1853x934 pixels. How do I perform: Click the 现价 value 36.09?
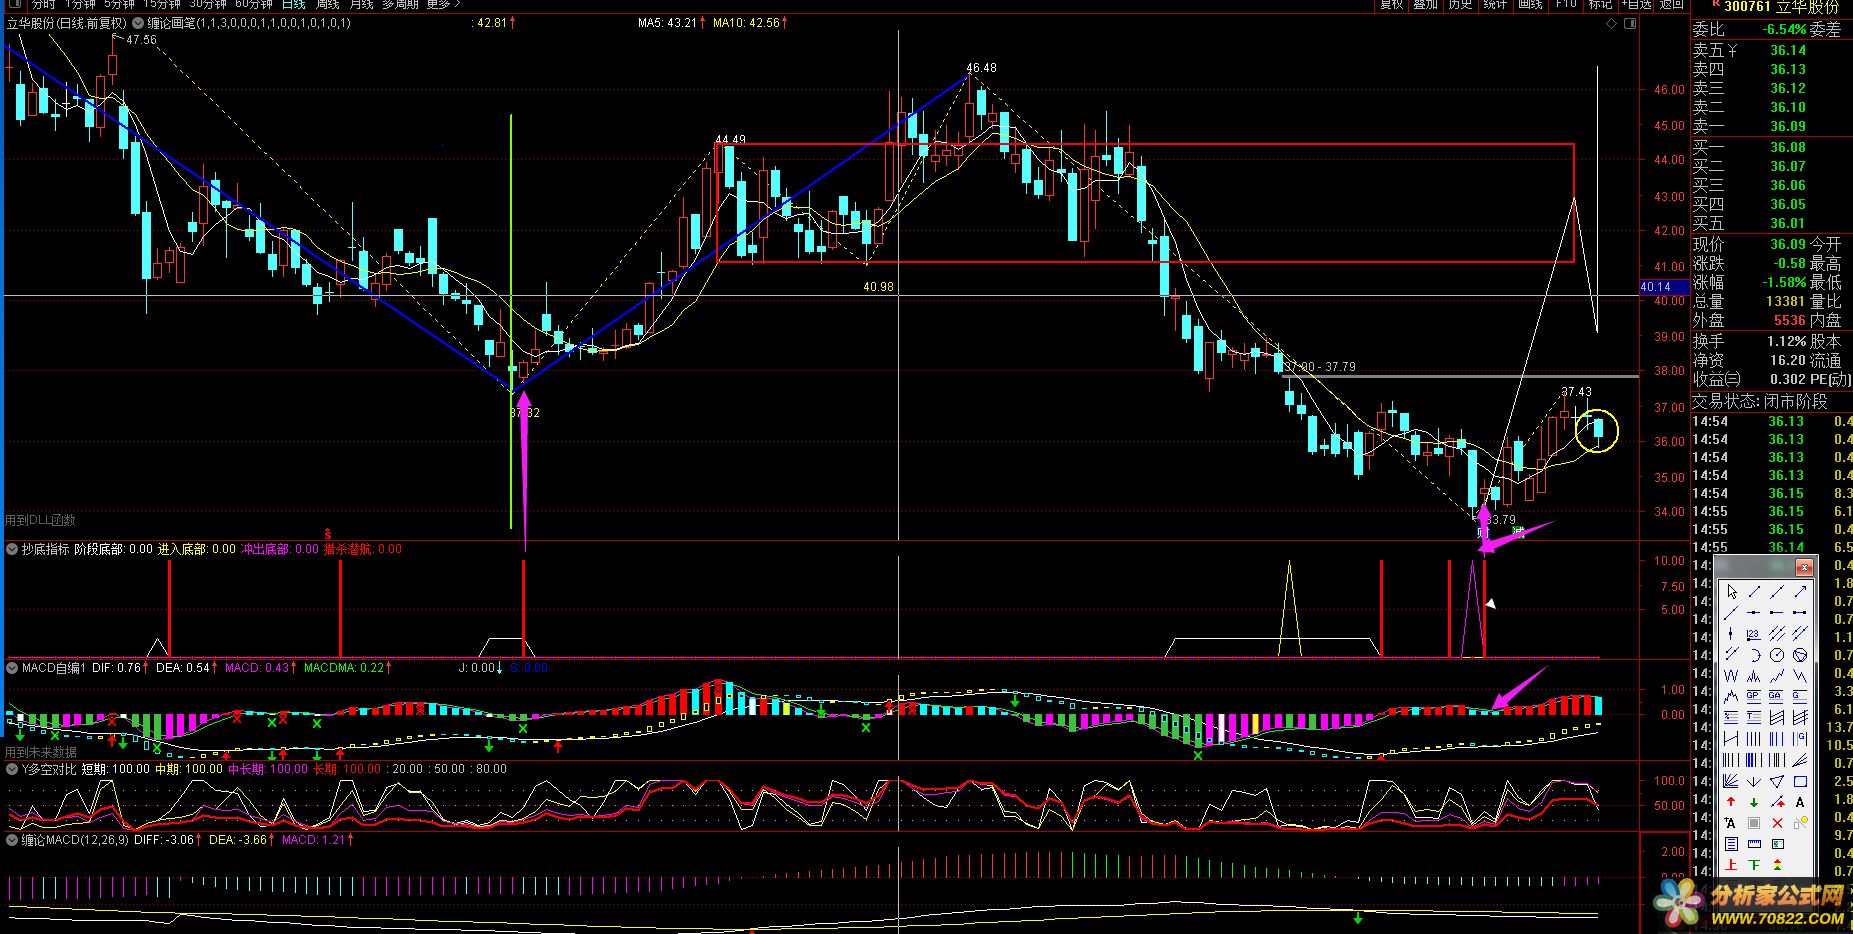click(1787, 244)
